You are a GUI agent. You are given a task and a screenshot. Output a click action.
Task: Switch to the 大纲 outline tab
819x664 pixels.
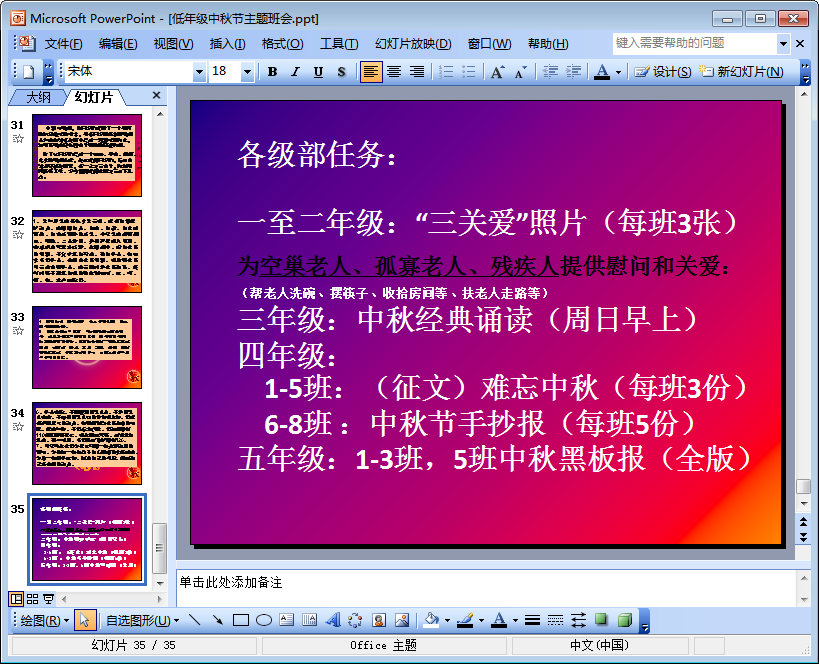click(x=38, y=97)
